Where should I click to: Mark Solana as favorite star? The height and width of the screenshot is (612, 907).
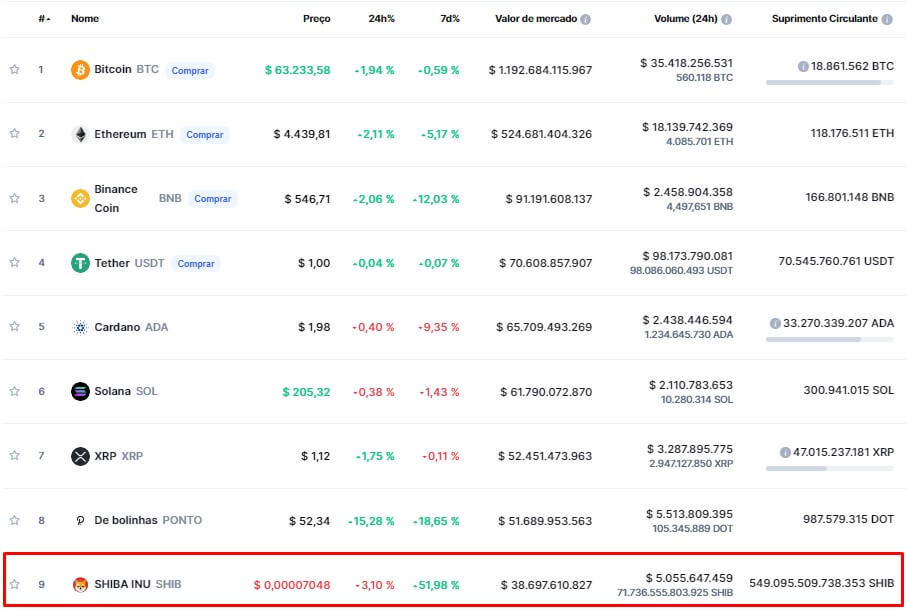(14, 392)
